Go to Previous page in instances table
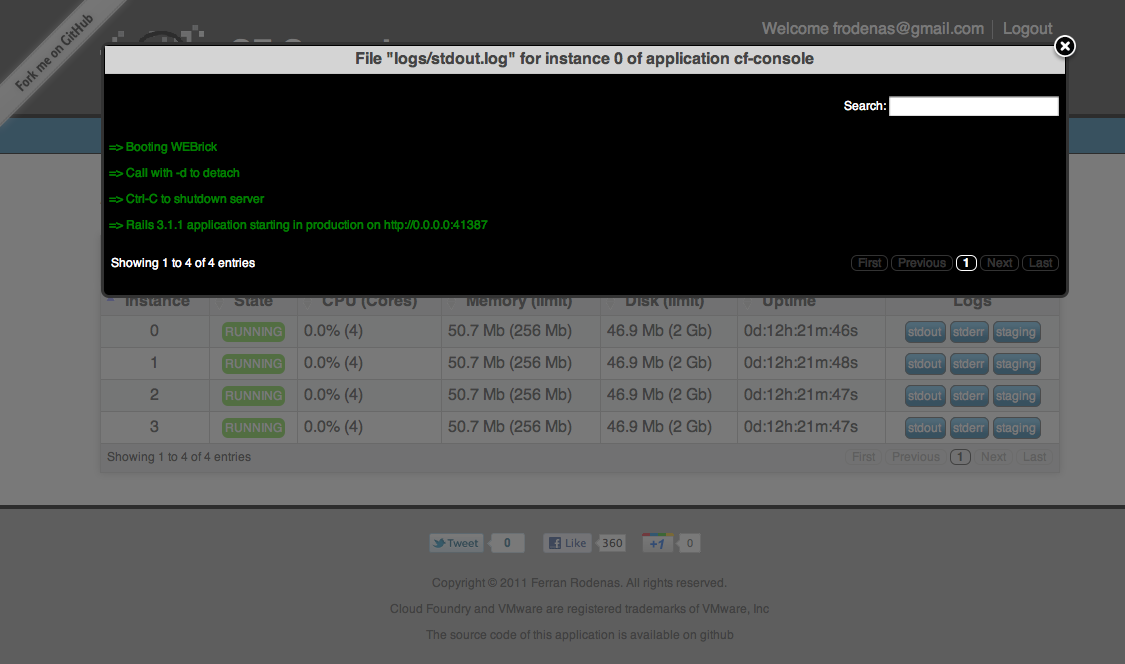This screenshot has width=1125, height=664. click(915, 457)
